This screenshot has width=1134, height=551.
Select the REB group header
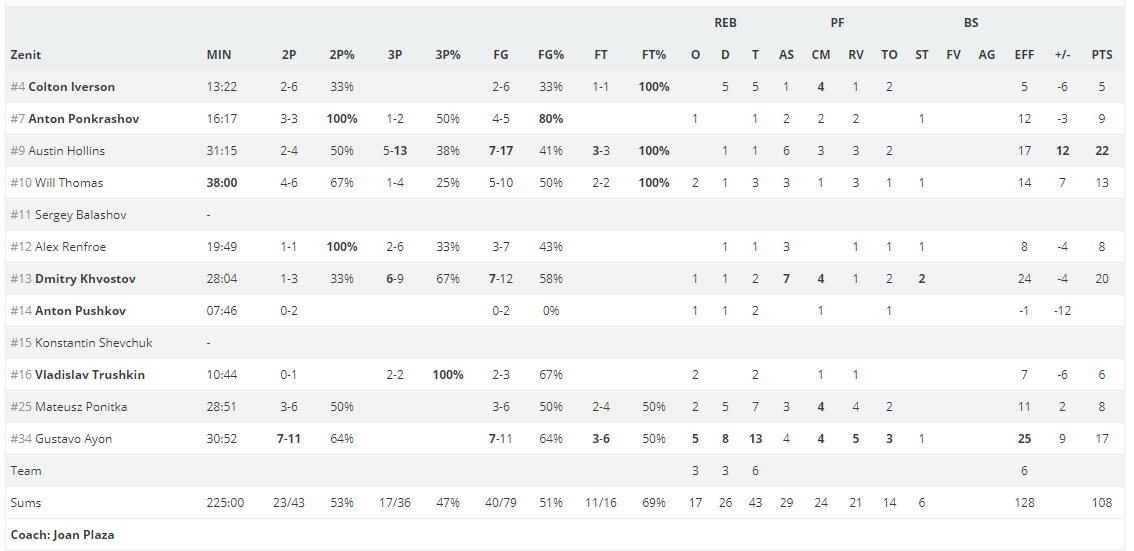725,23
